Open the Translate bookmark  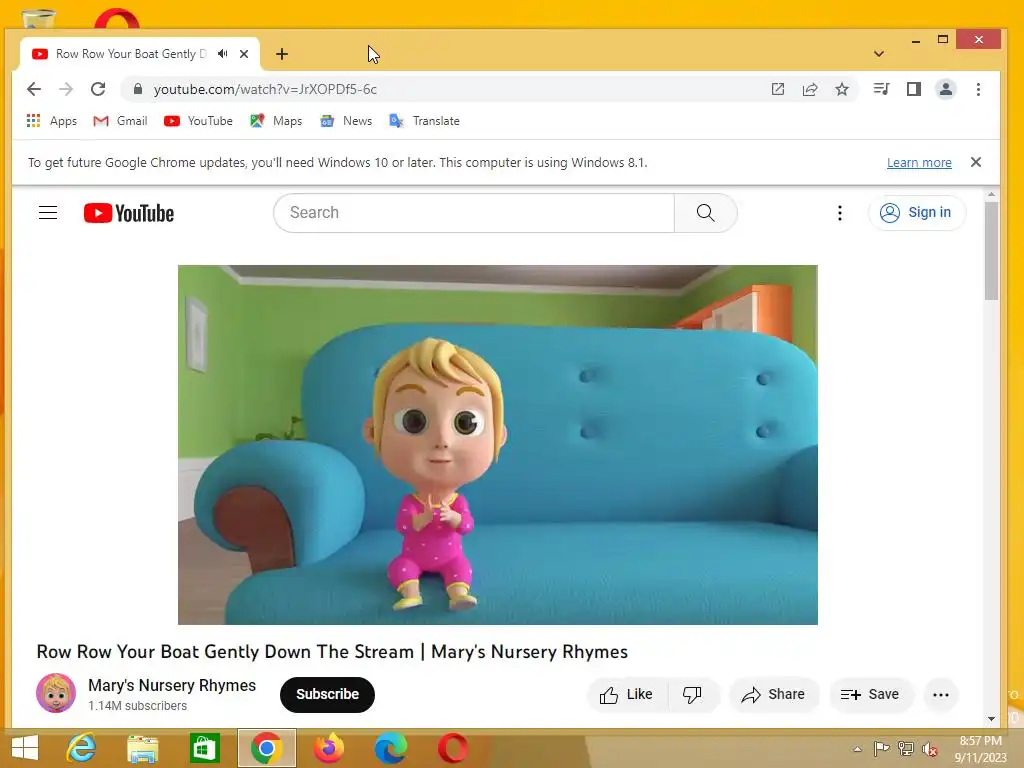(x=424, y=121)
